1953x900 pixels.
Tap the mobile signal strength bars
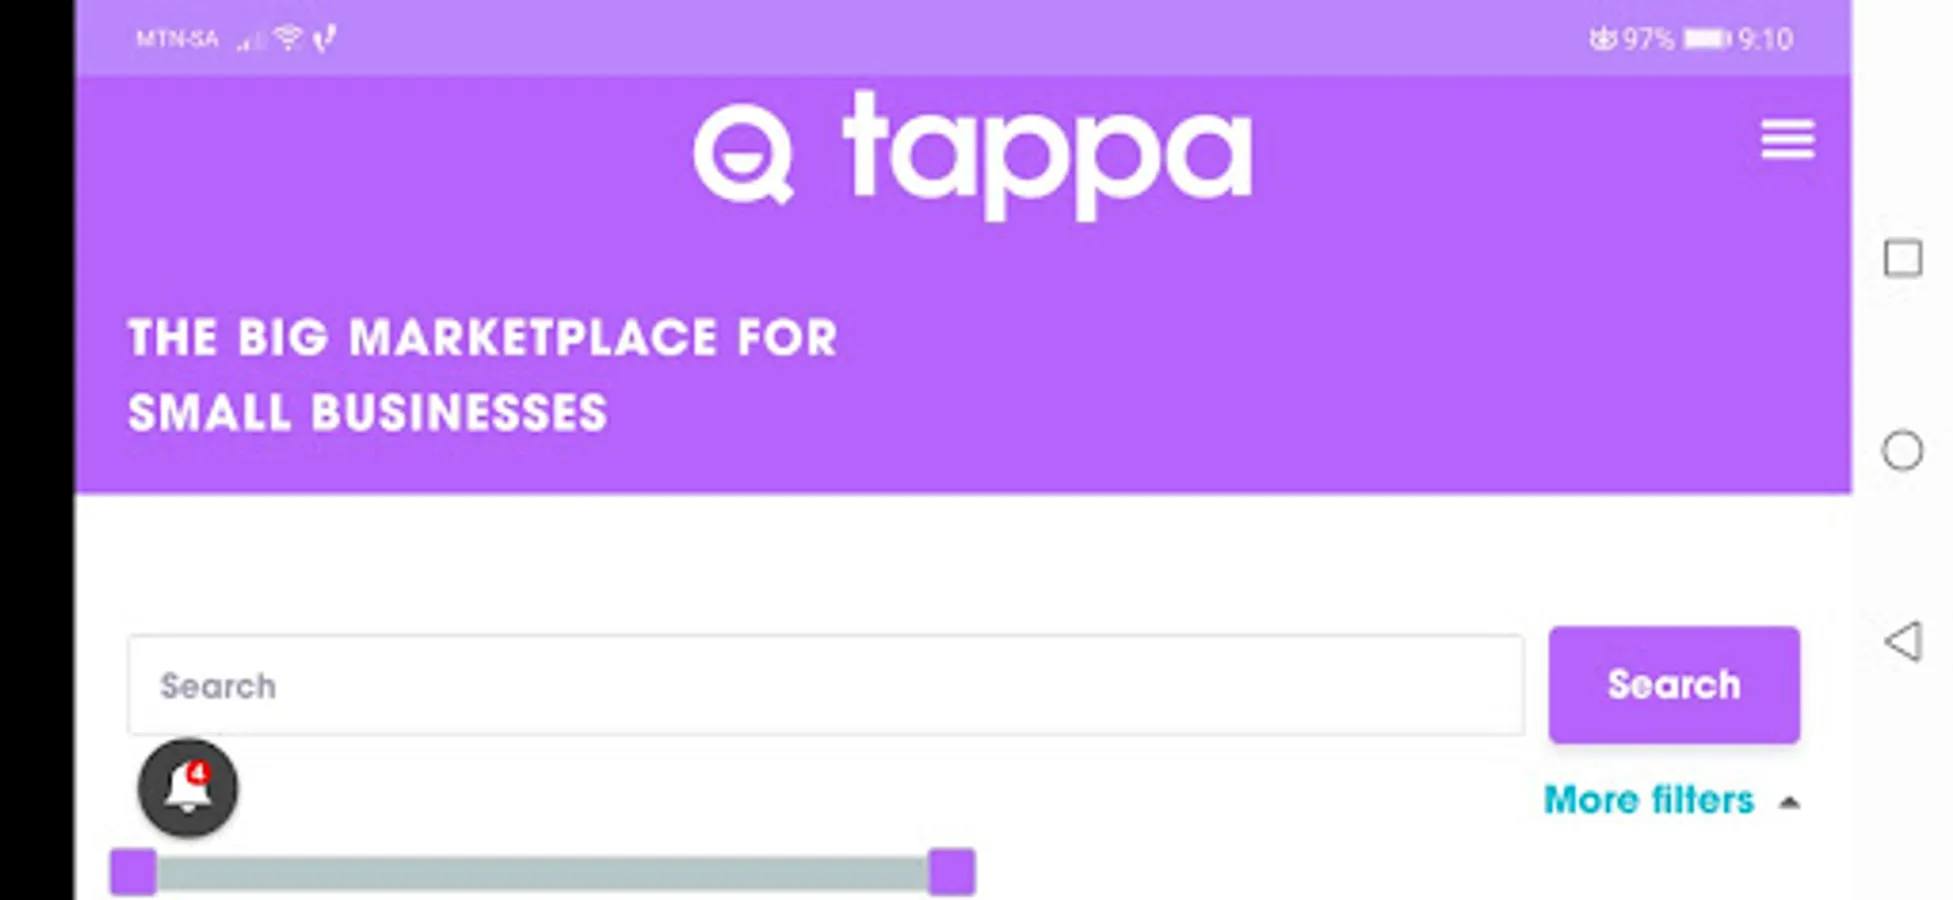[x=250, y=40]
